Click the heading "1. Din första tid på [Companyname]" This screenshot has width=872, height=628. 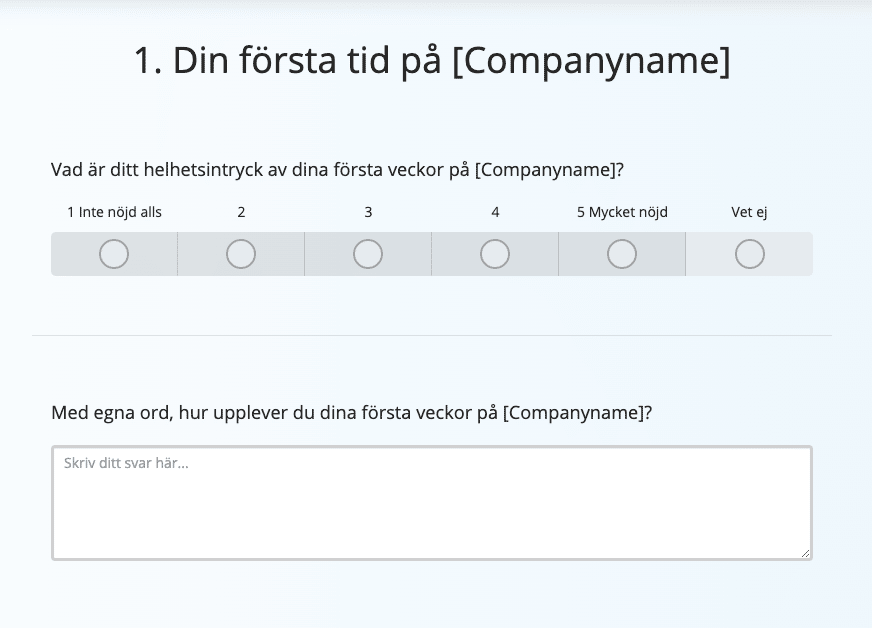click(434, 62)
